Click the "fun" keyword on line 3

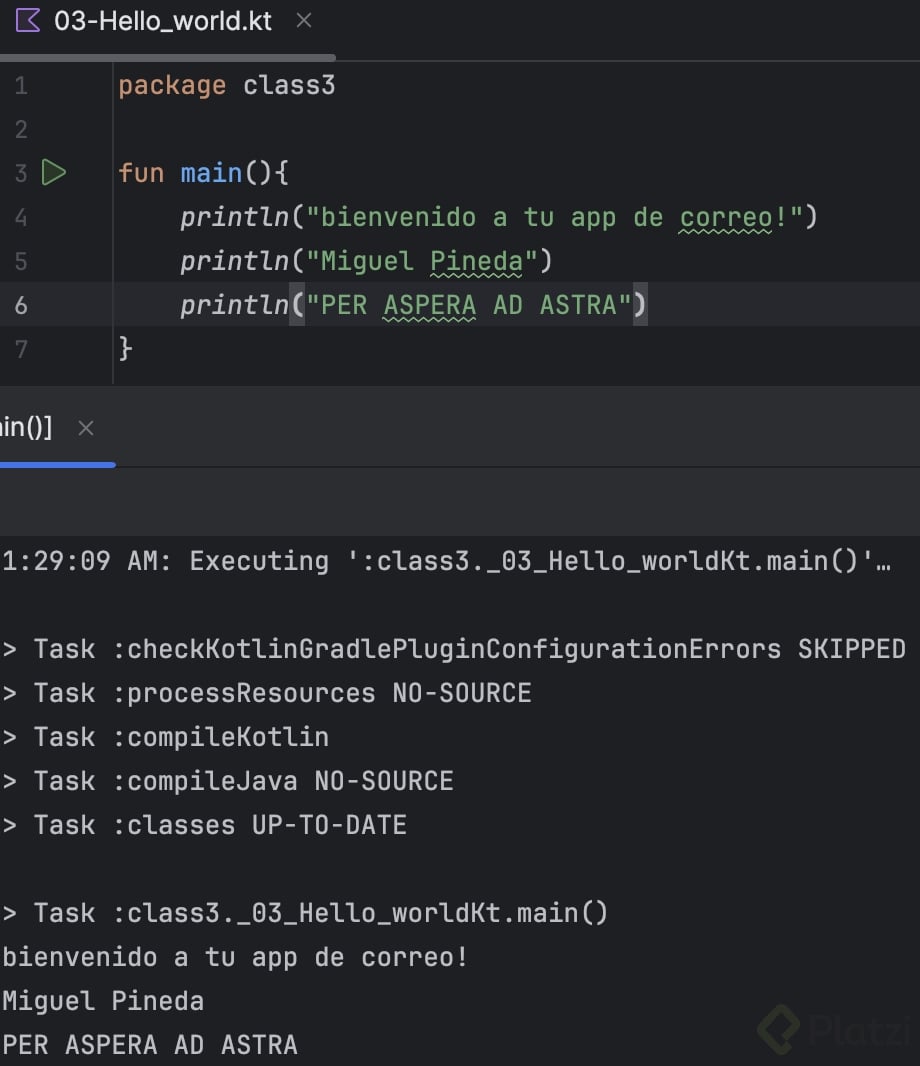tap(141, 173)
